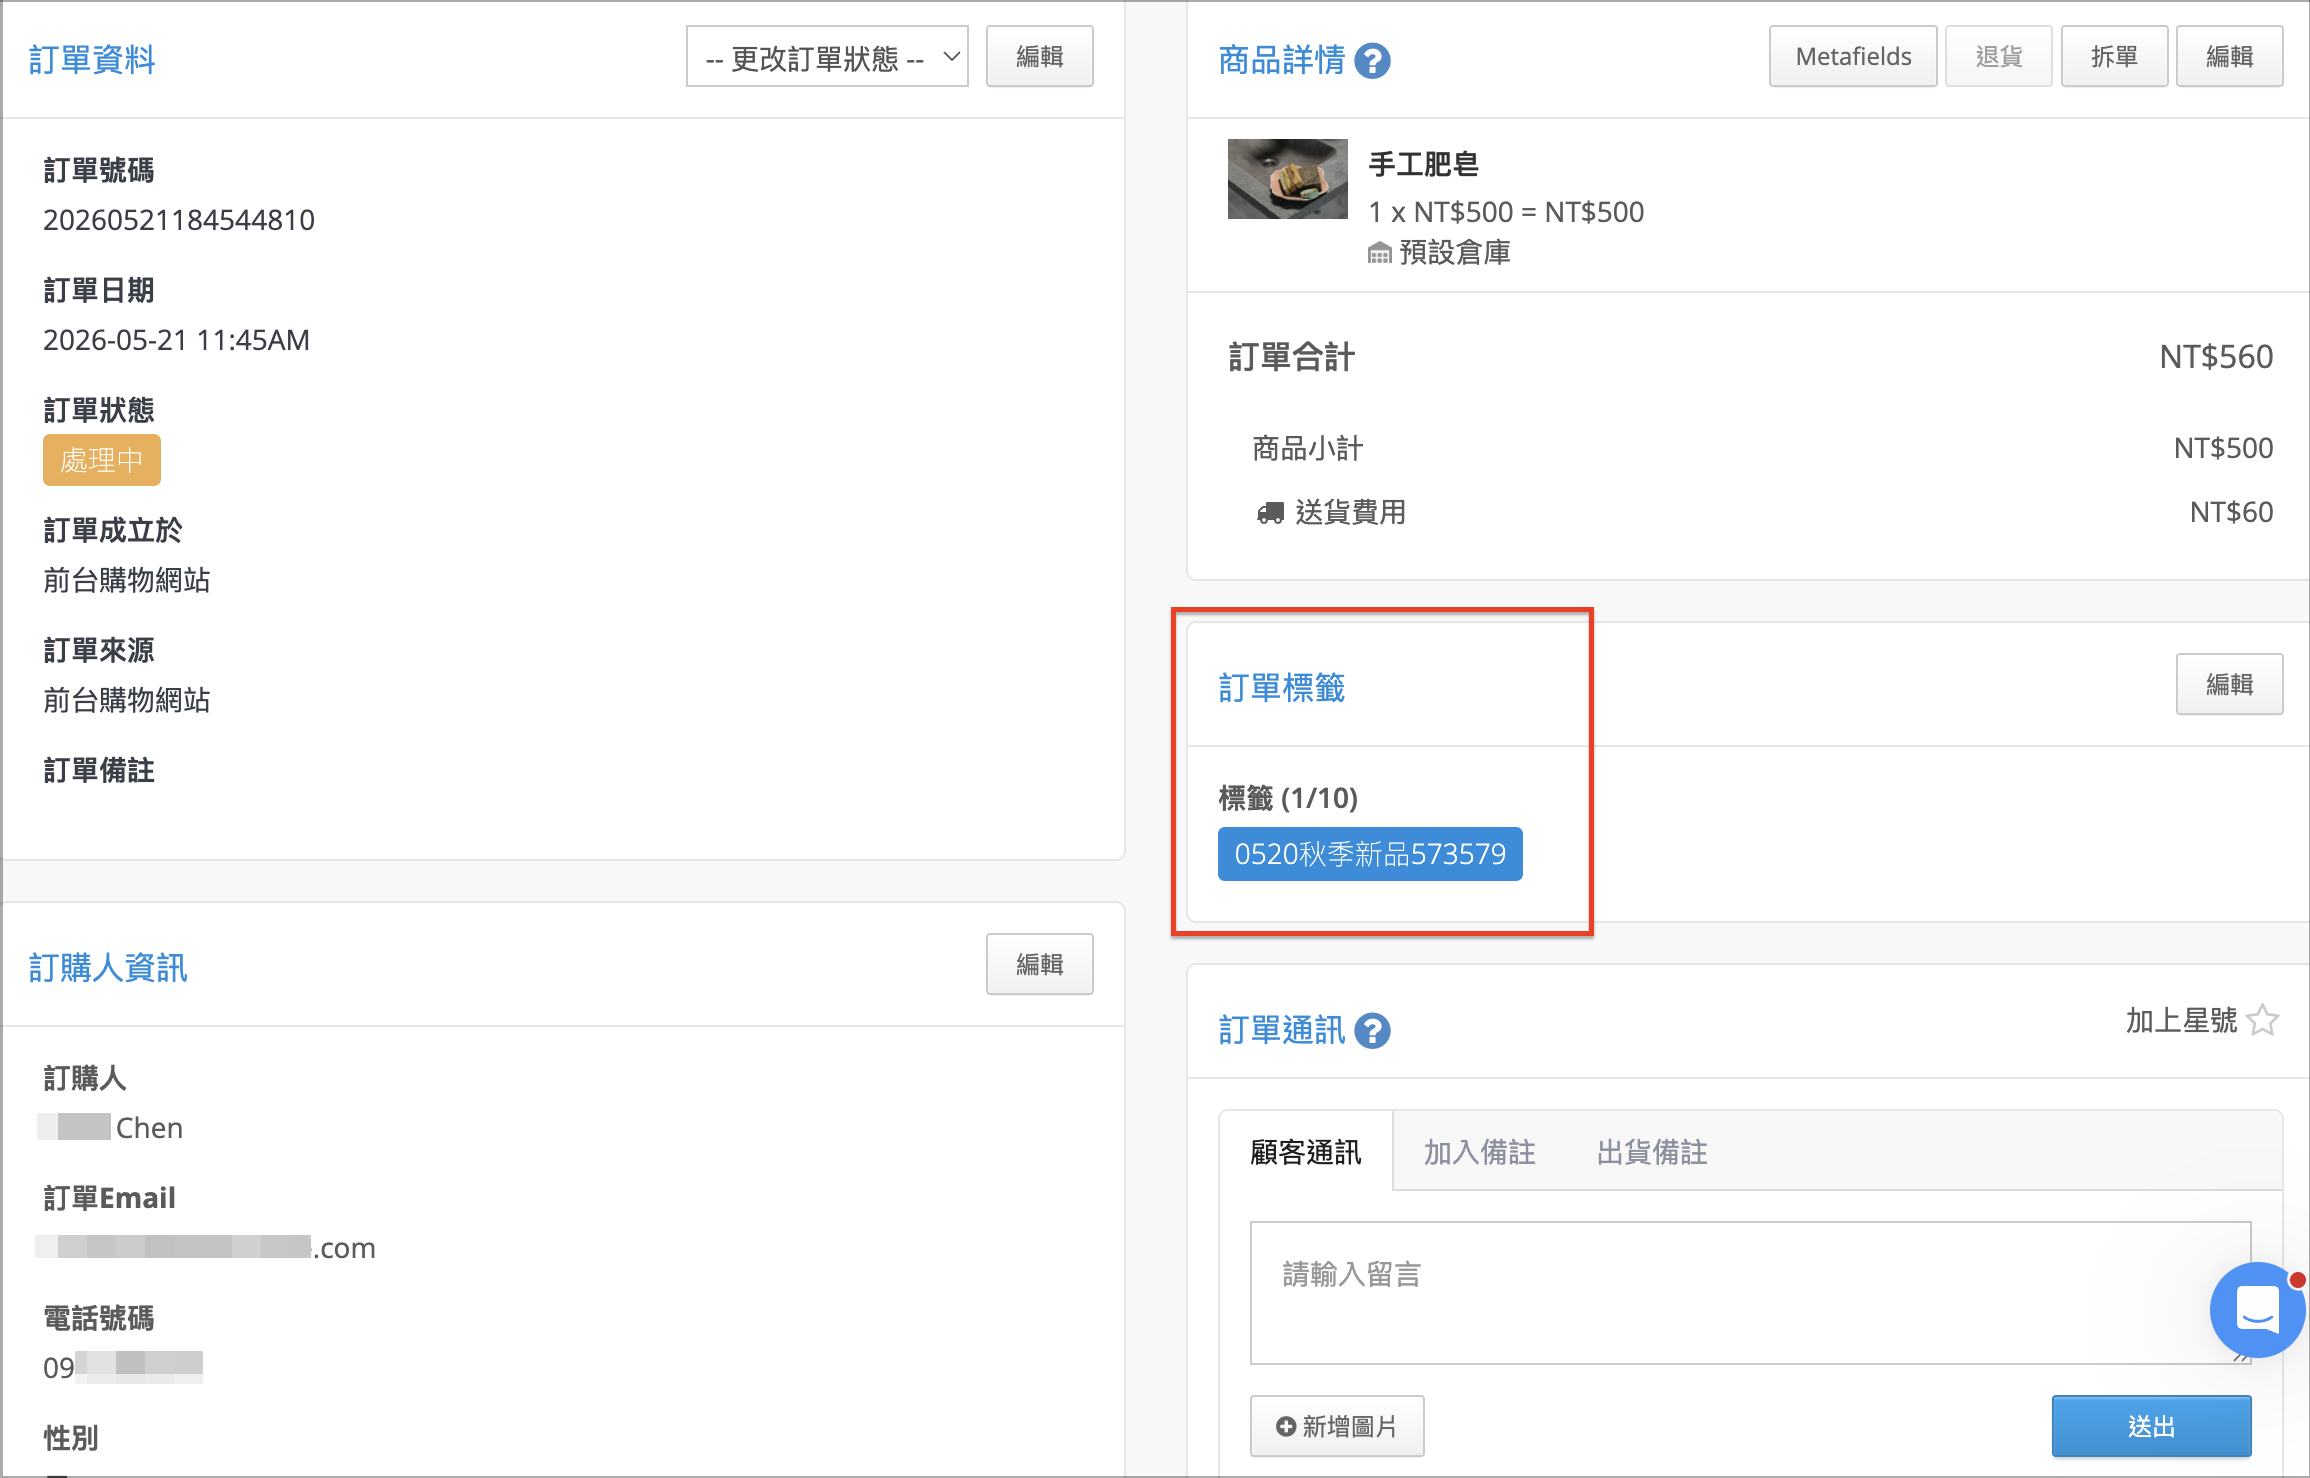Click the 訂單標籤 panel heading

click(1282, 688)
